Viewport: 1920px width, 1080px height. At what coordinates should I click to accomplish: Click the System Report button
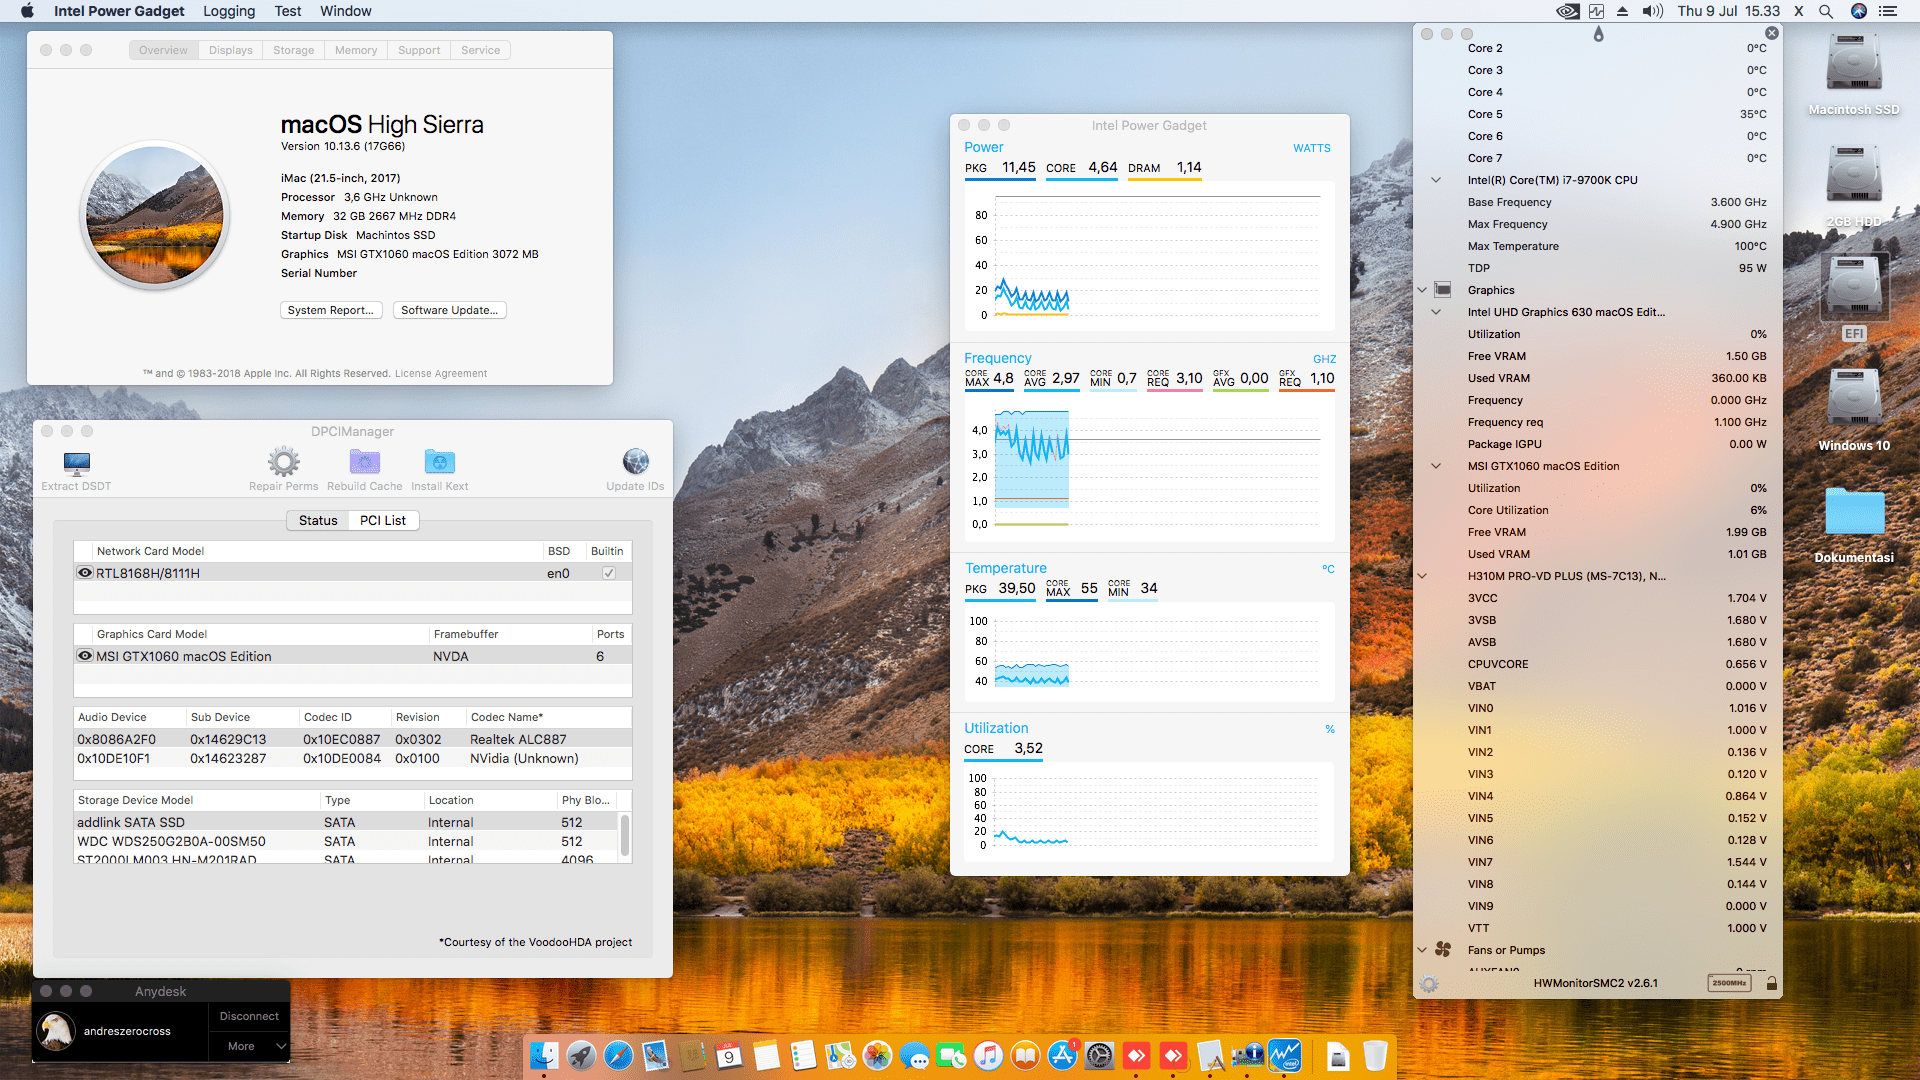point(331,310)
